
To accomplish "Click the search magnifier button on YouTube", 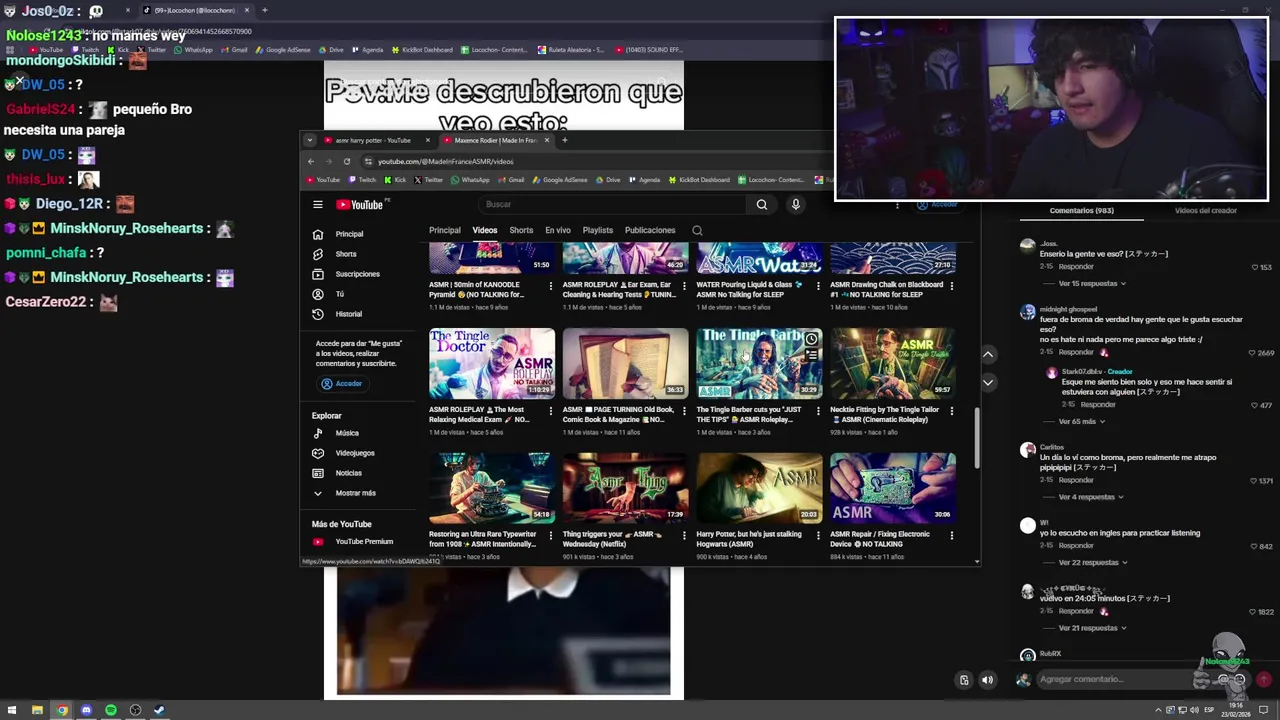I will (x=762, y=205).
